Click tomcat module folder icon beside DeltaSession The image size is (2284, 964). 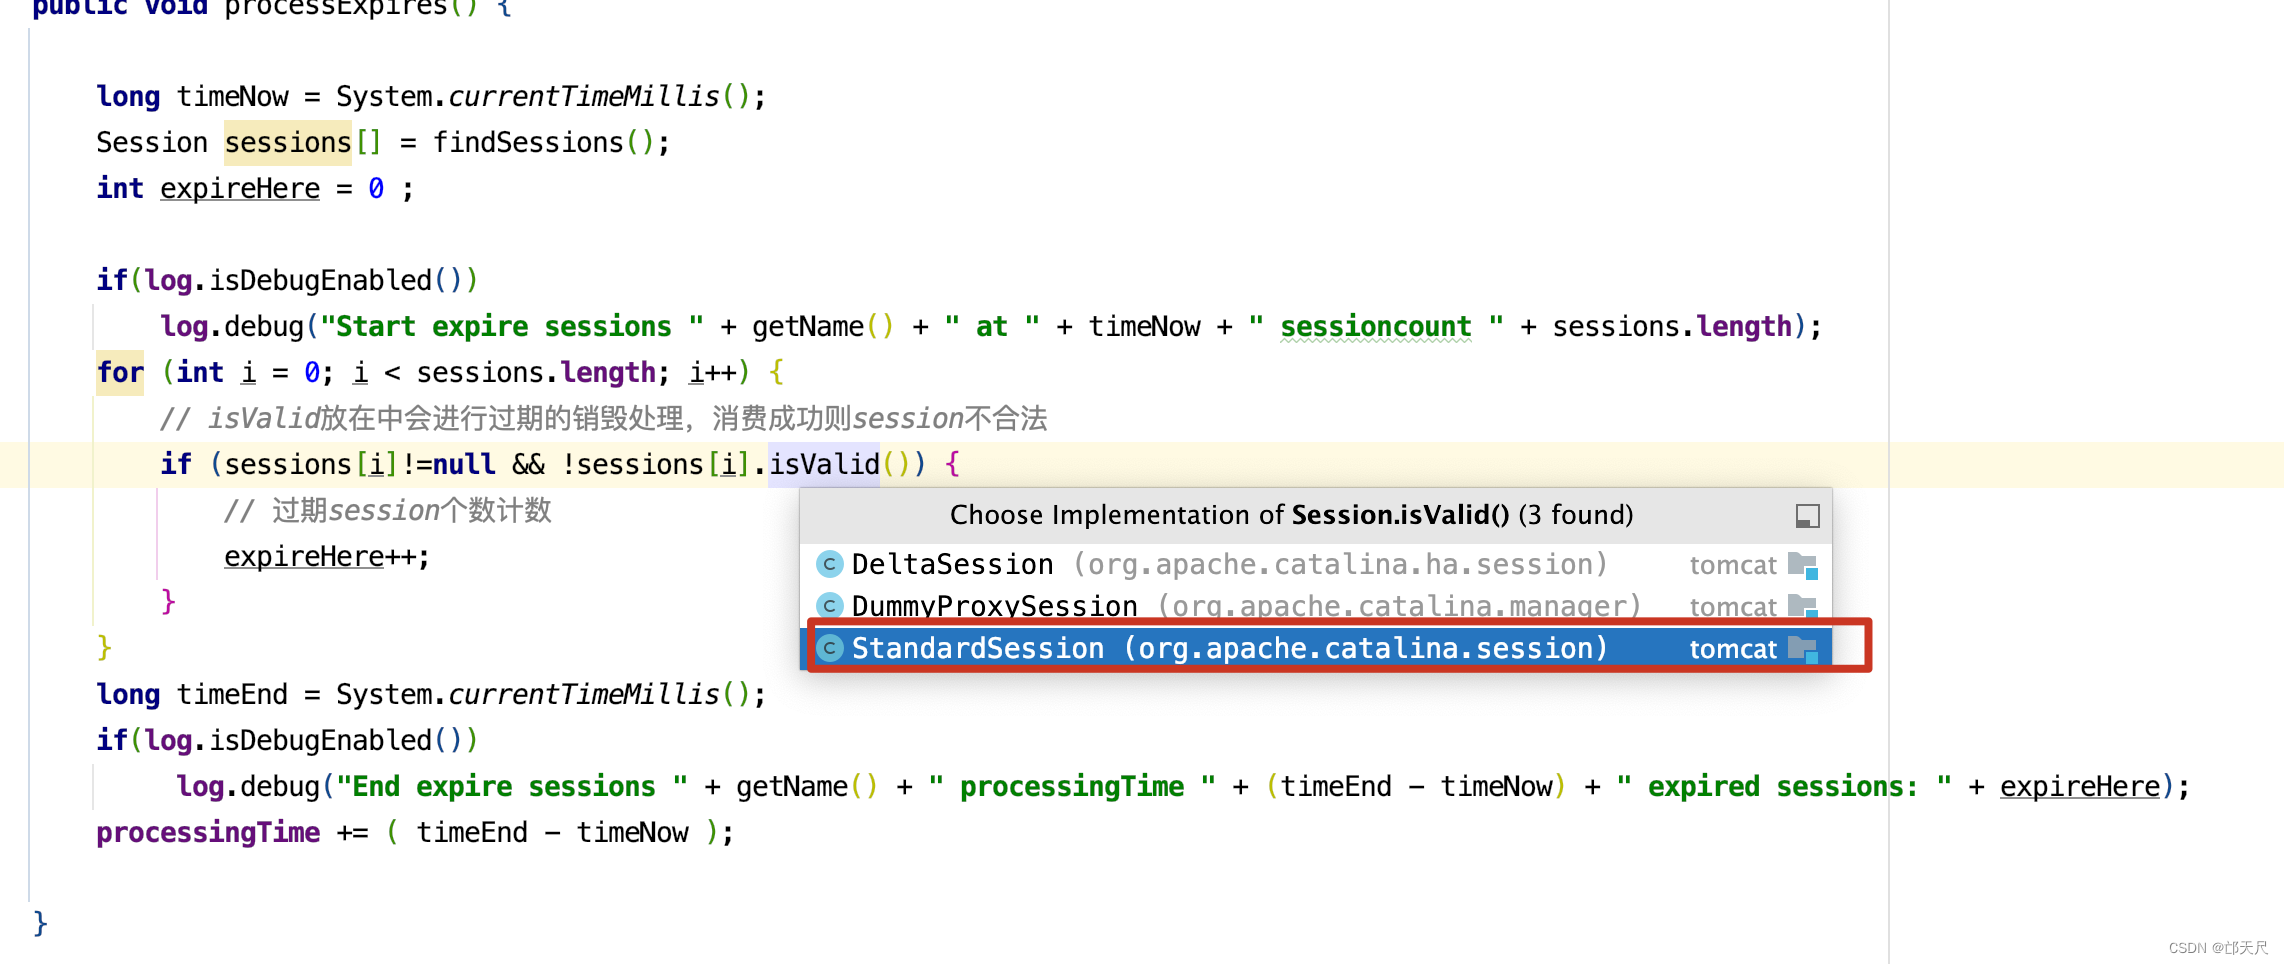(x=1803, y=566)
